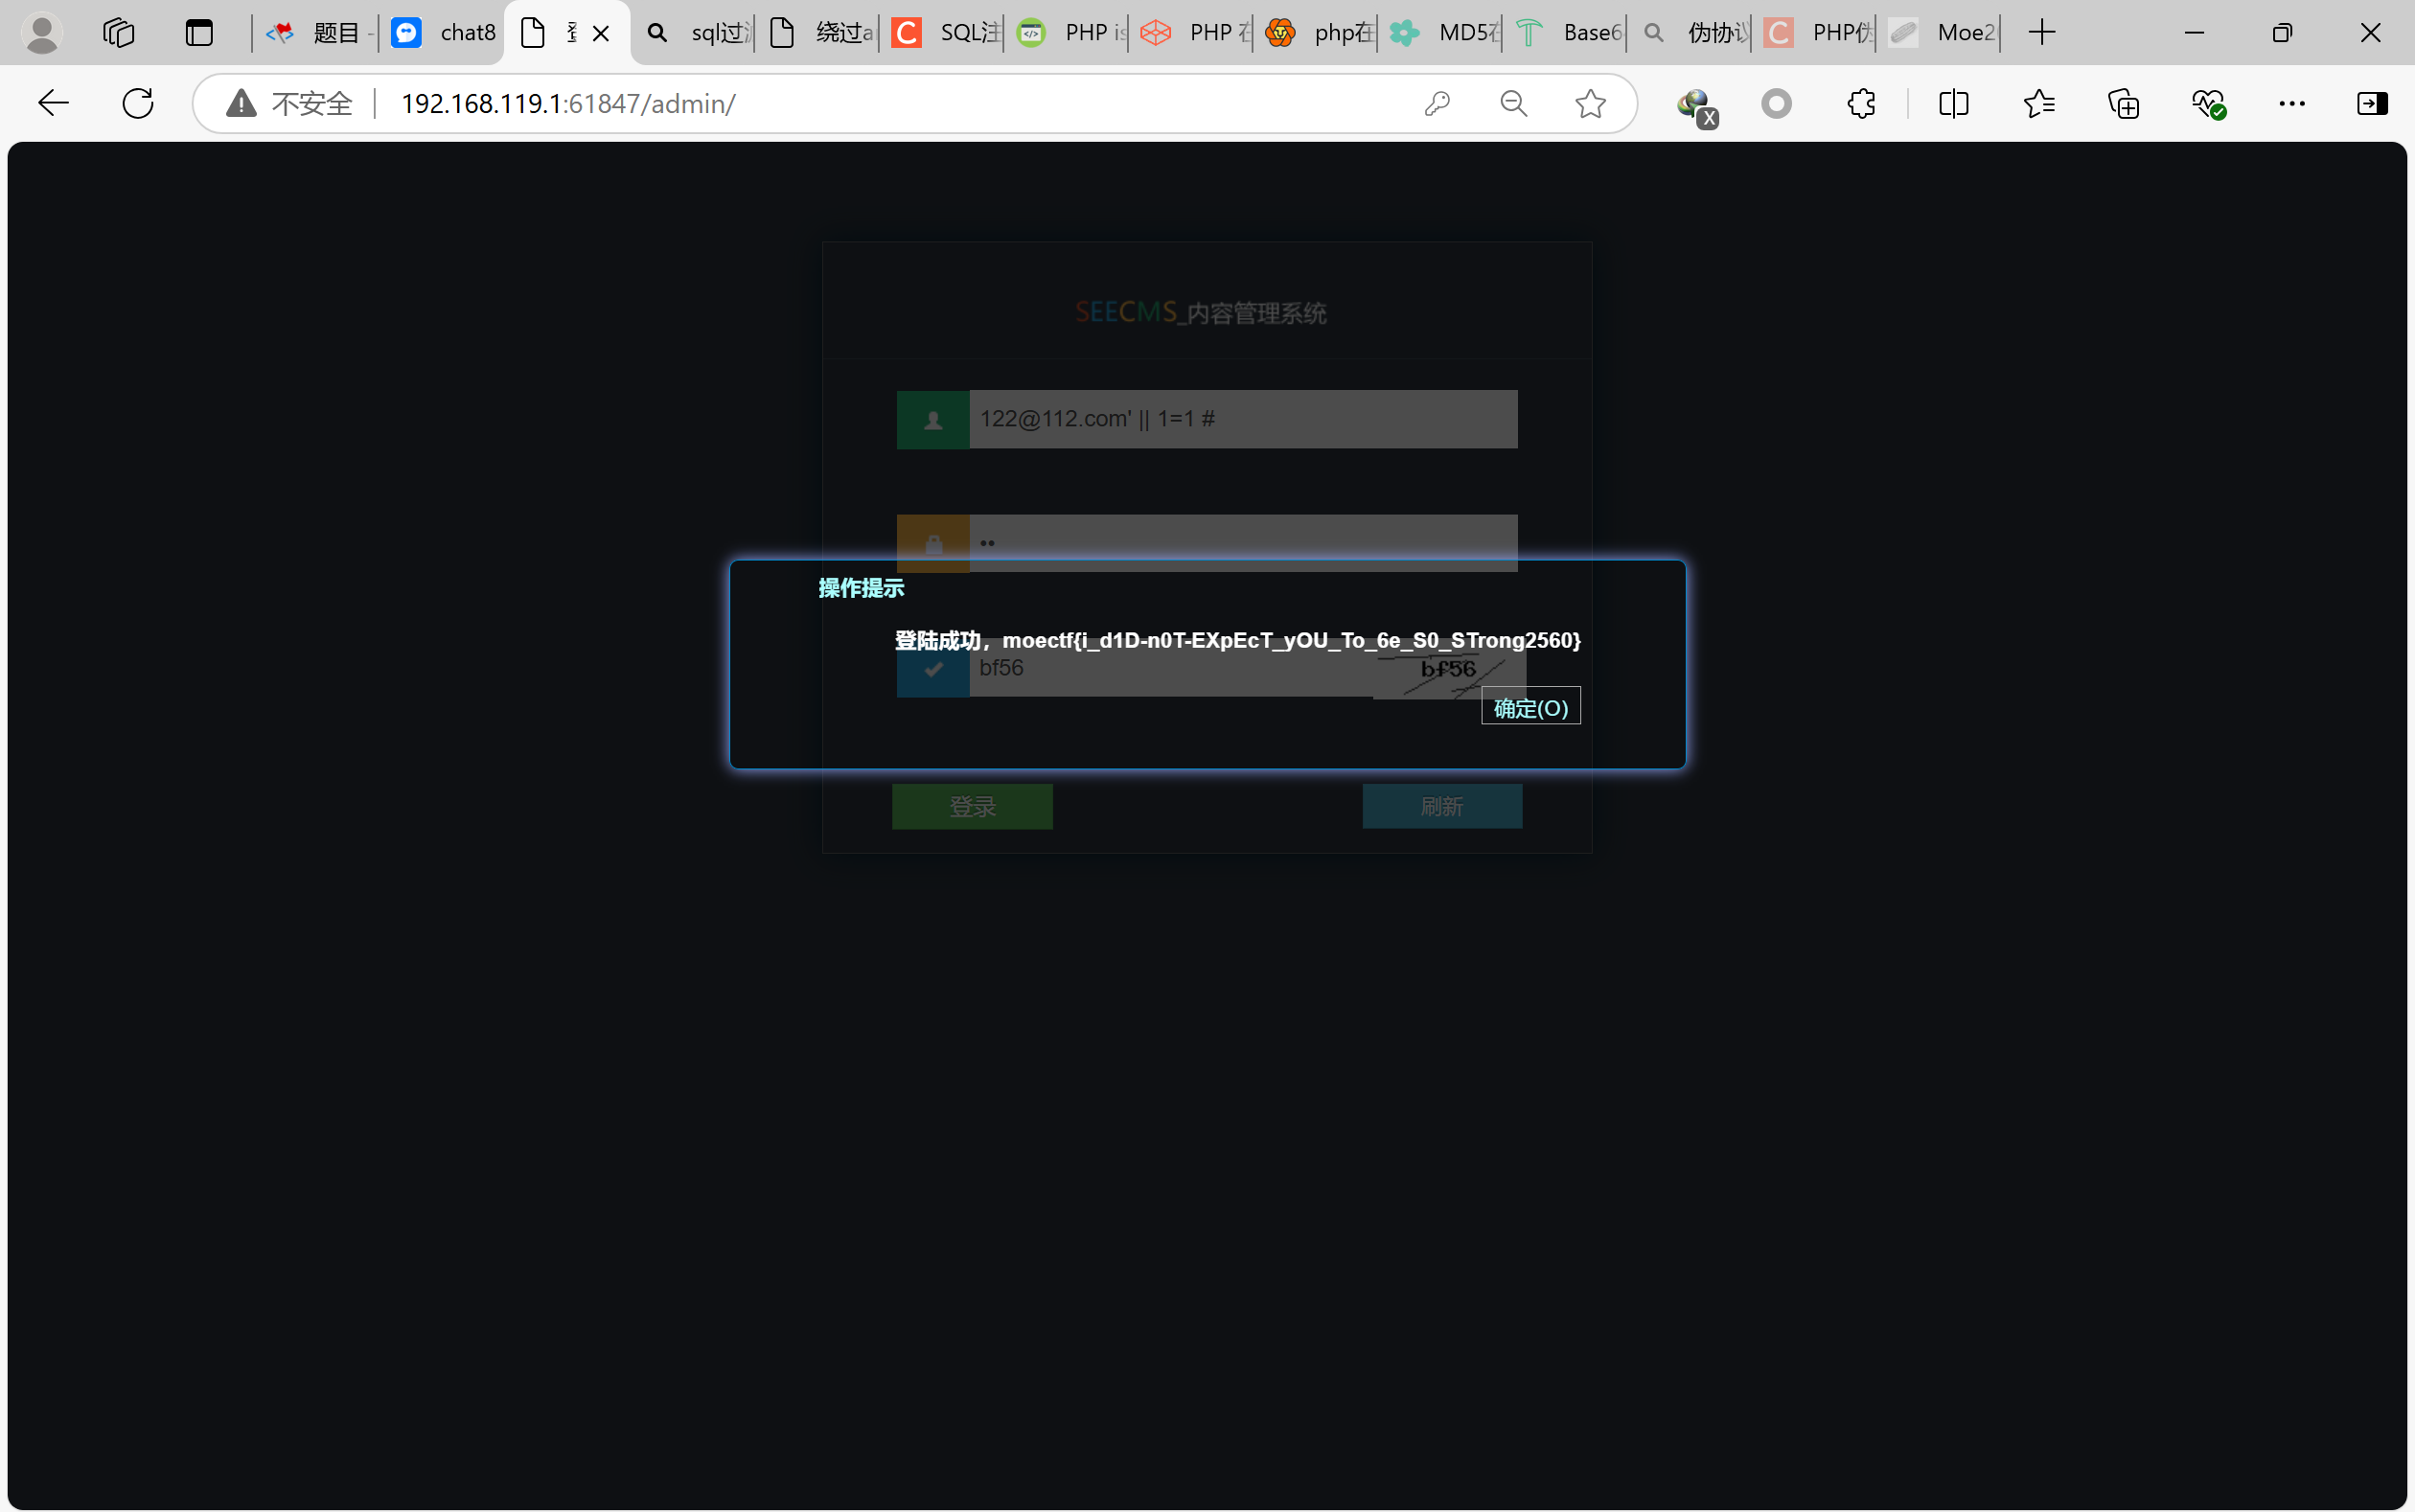Switch to the PHP is tab
Screen dimensions: 2415x1512
click(x=1067, y=33)
